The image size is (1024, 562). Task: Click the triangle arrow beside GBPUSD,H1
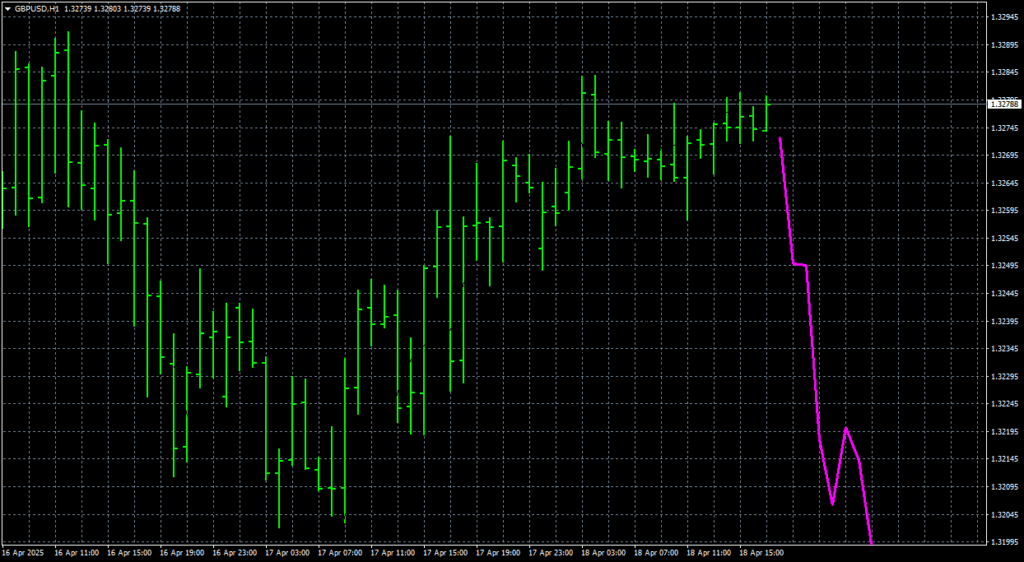coord(7,8)
